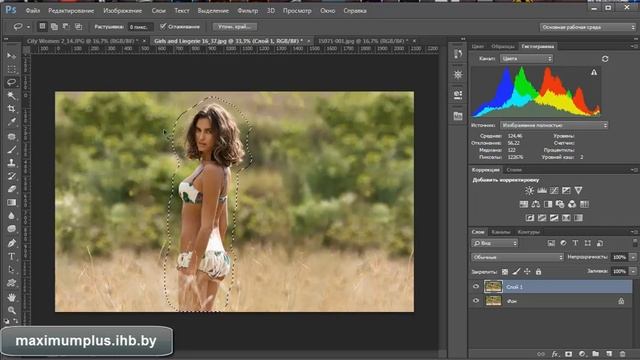Hide the Слой 1 layer

click(x=476, y=287)
